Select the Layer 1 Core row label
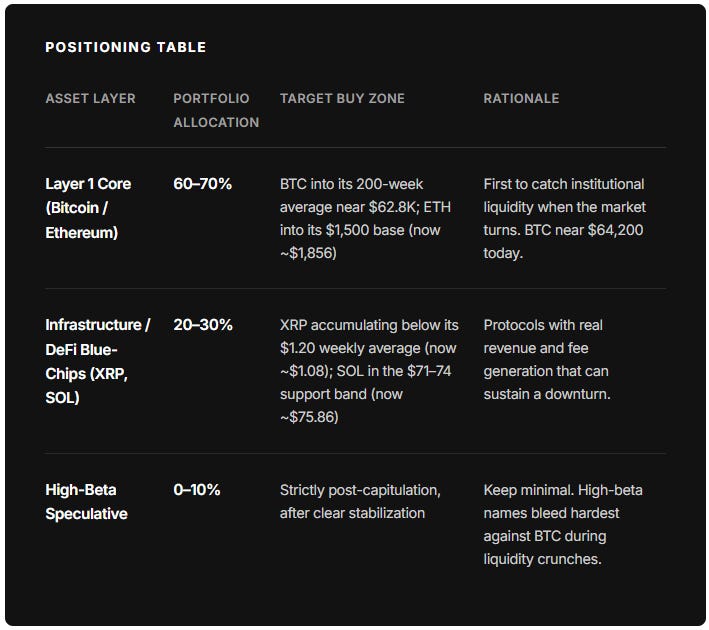 88,208
